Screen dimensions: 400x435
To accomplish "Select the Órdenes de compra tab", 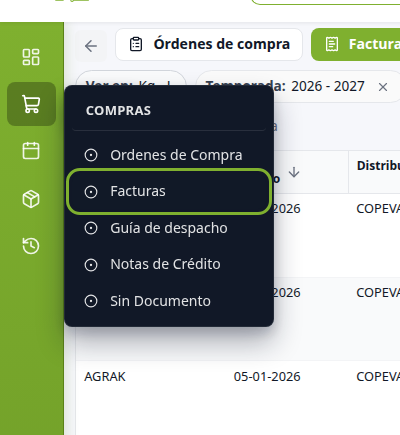I will click(209, 44).
